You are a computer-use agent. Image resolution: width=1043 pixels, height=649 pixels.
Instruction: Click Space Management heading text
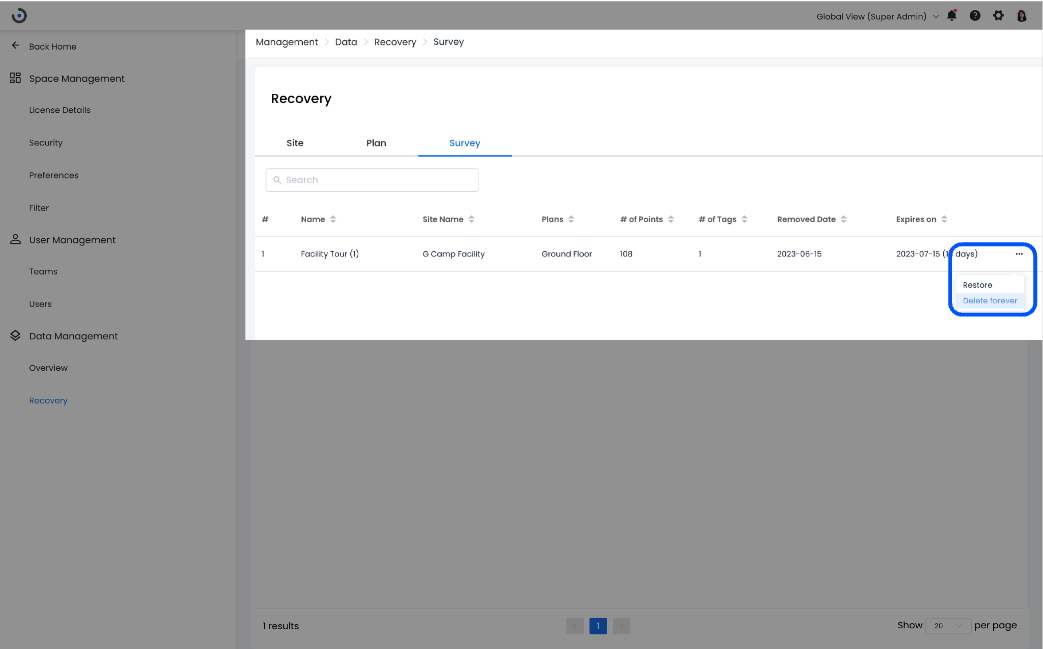(76, 78)
